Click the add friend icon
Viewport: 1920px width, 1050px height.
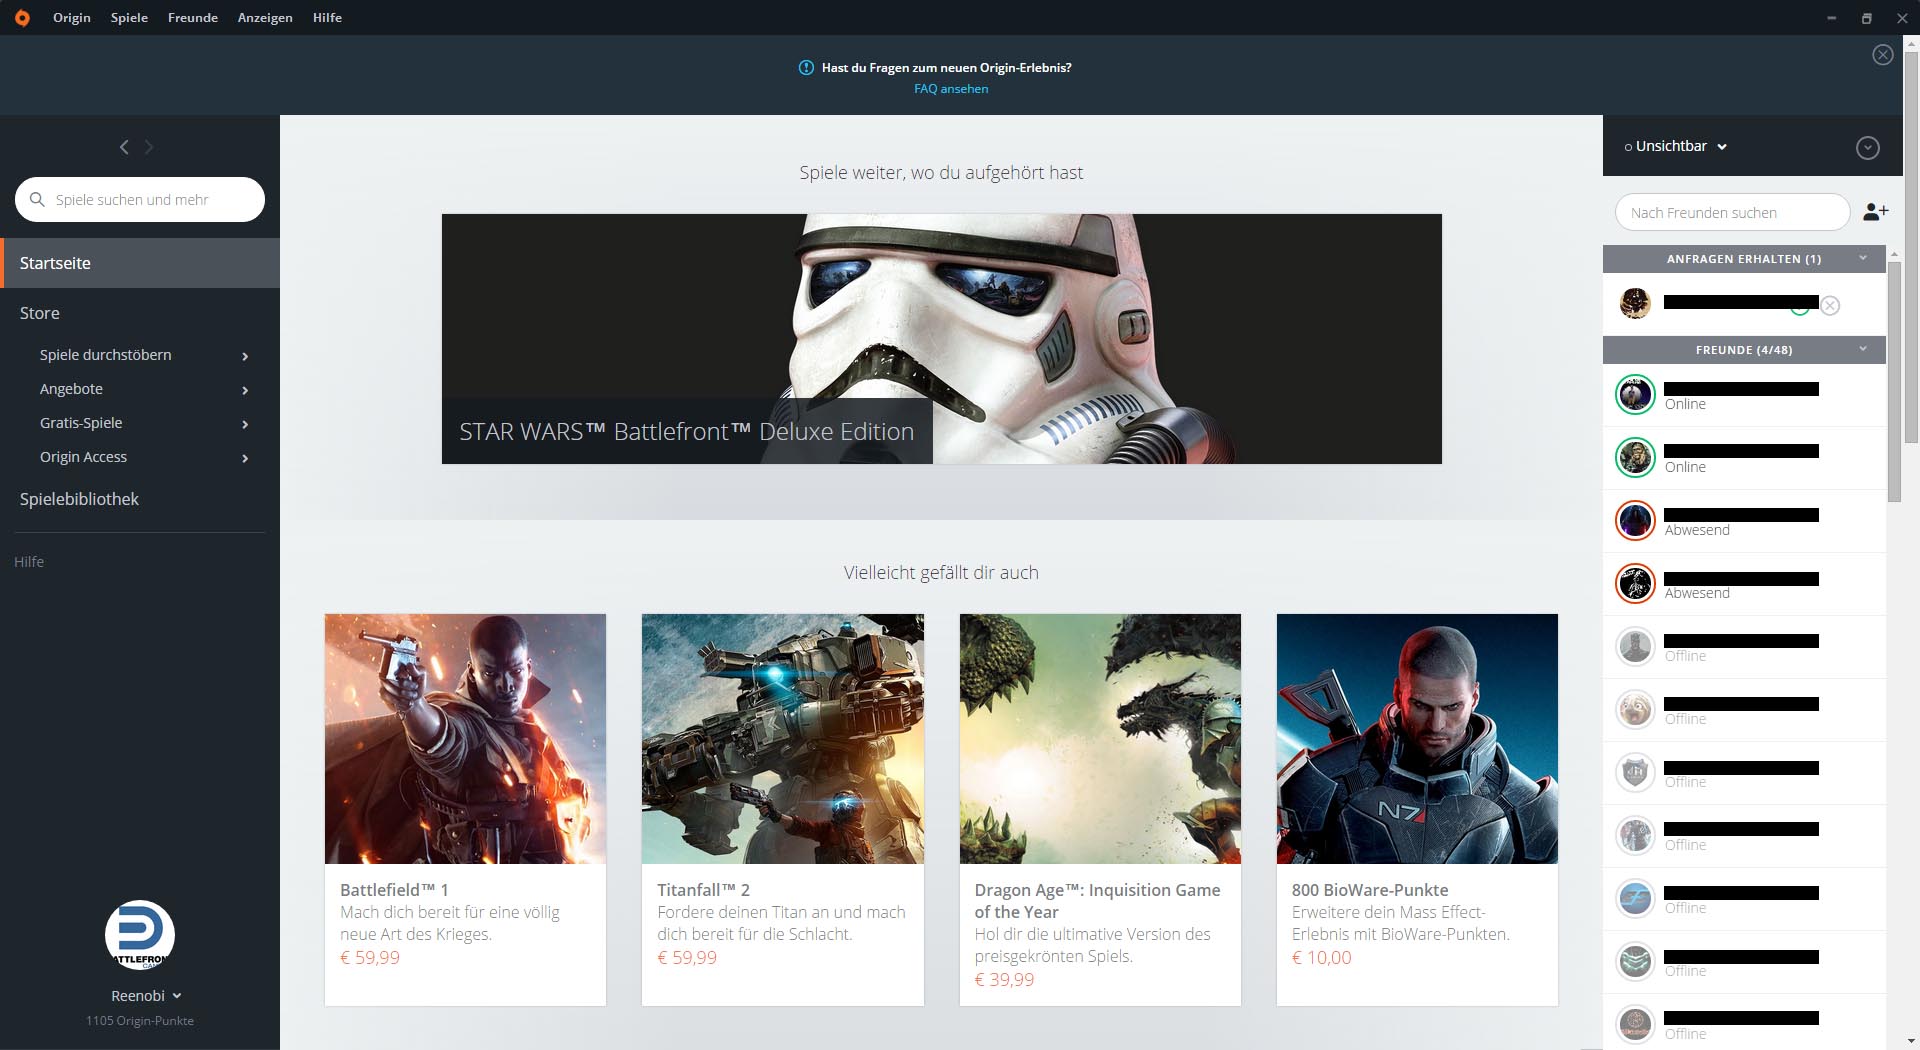click(x=1876, y=212)
